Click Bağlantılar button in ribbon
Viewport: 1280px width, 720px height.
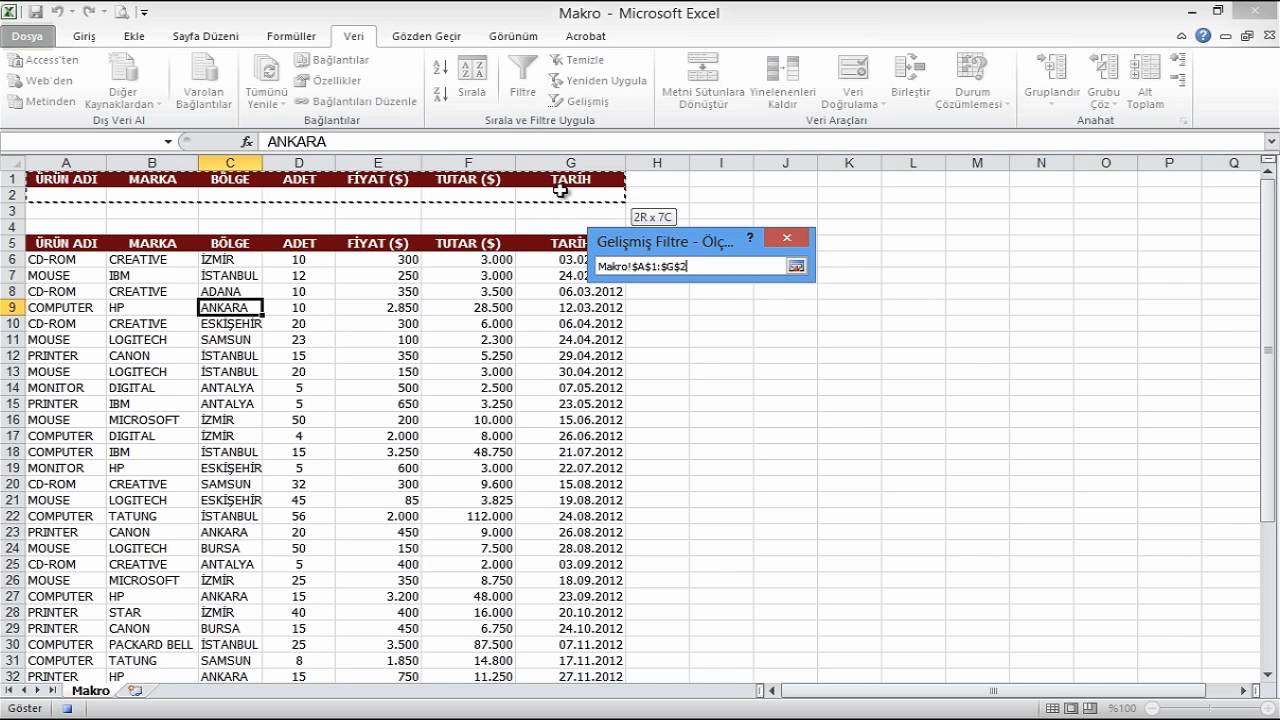(332, 60)
